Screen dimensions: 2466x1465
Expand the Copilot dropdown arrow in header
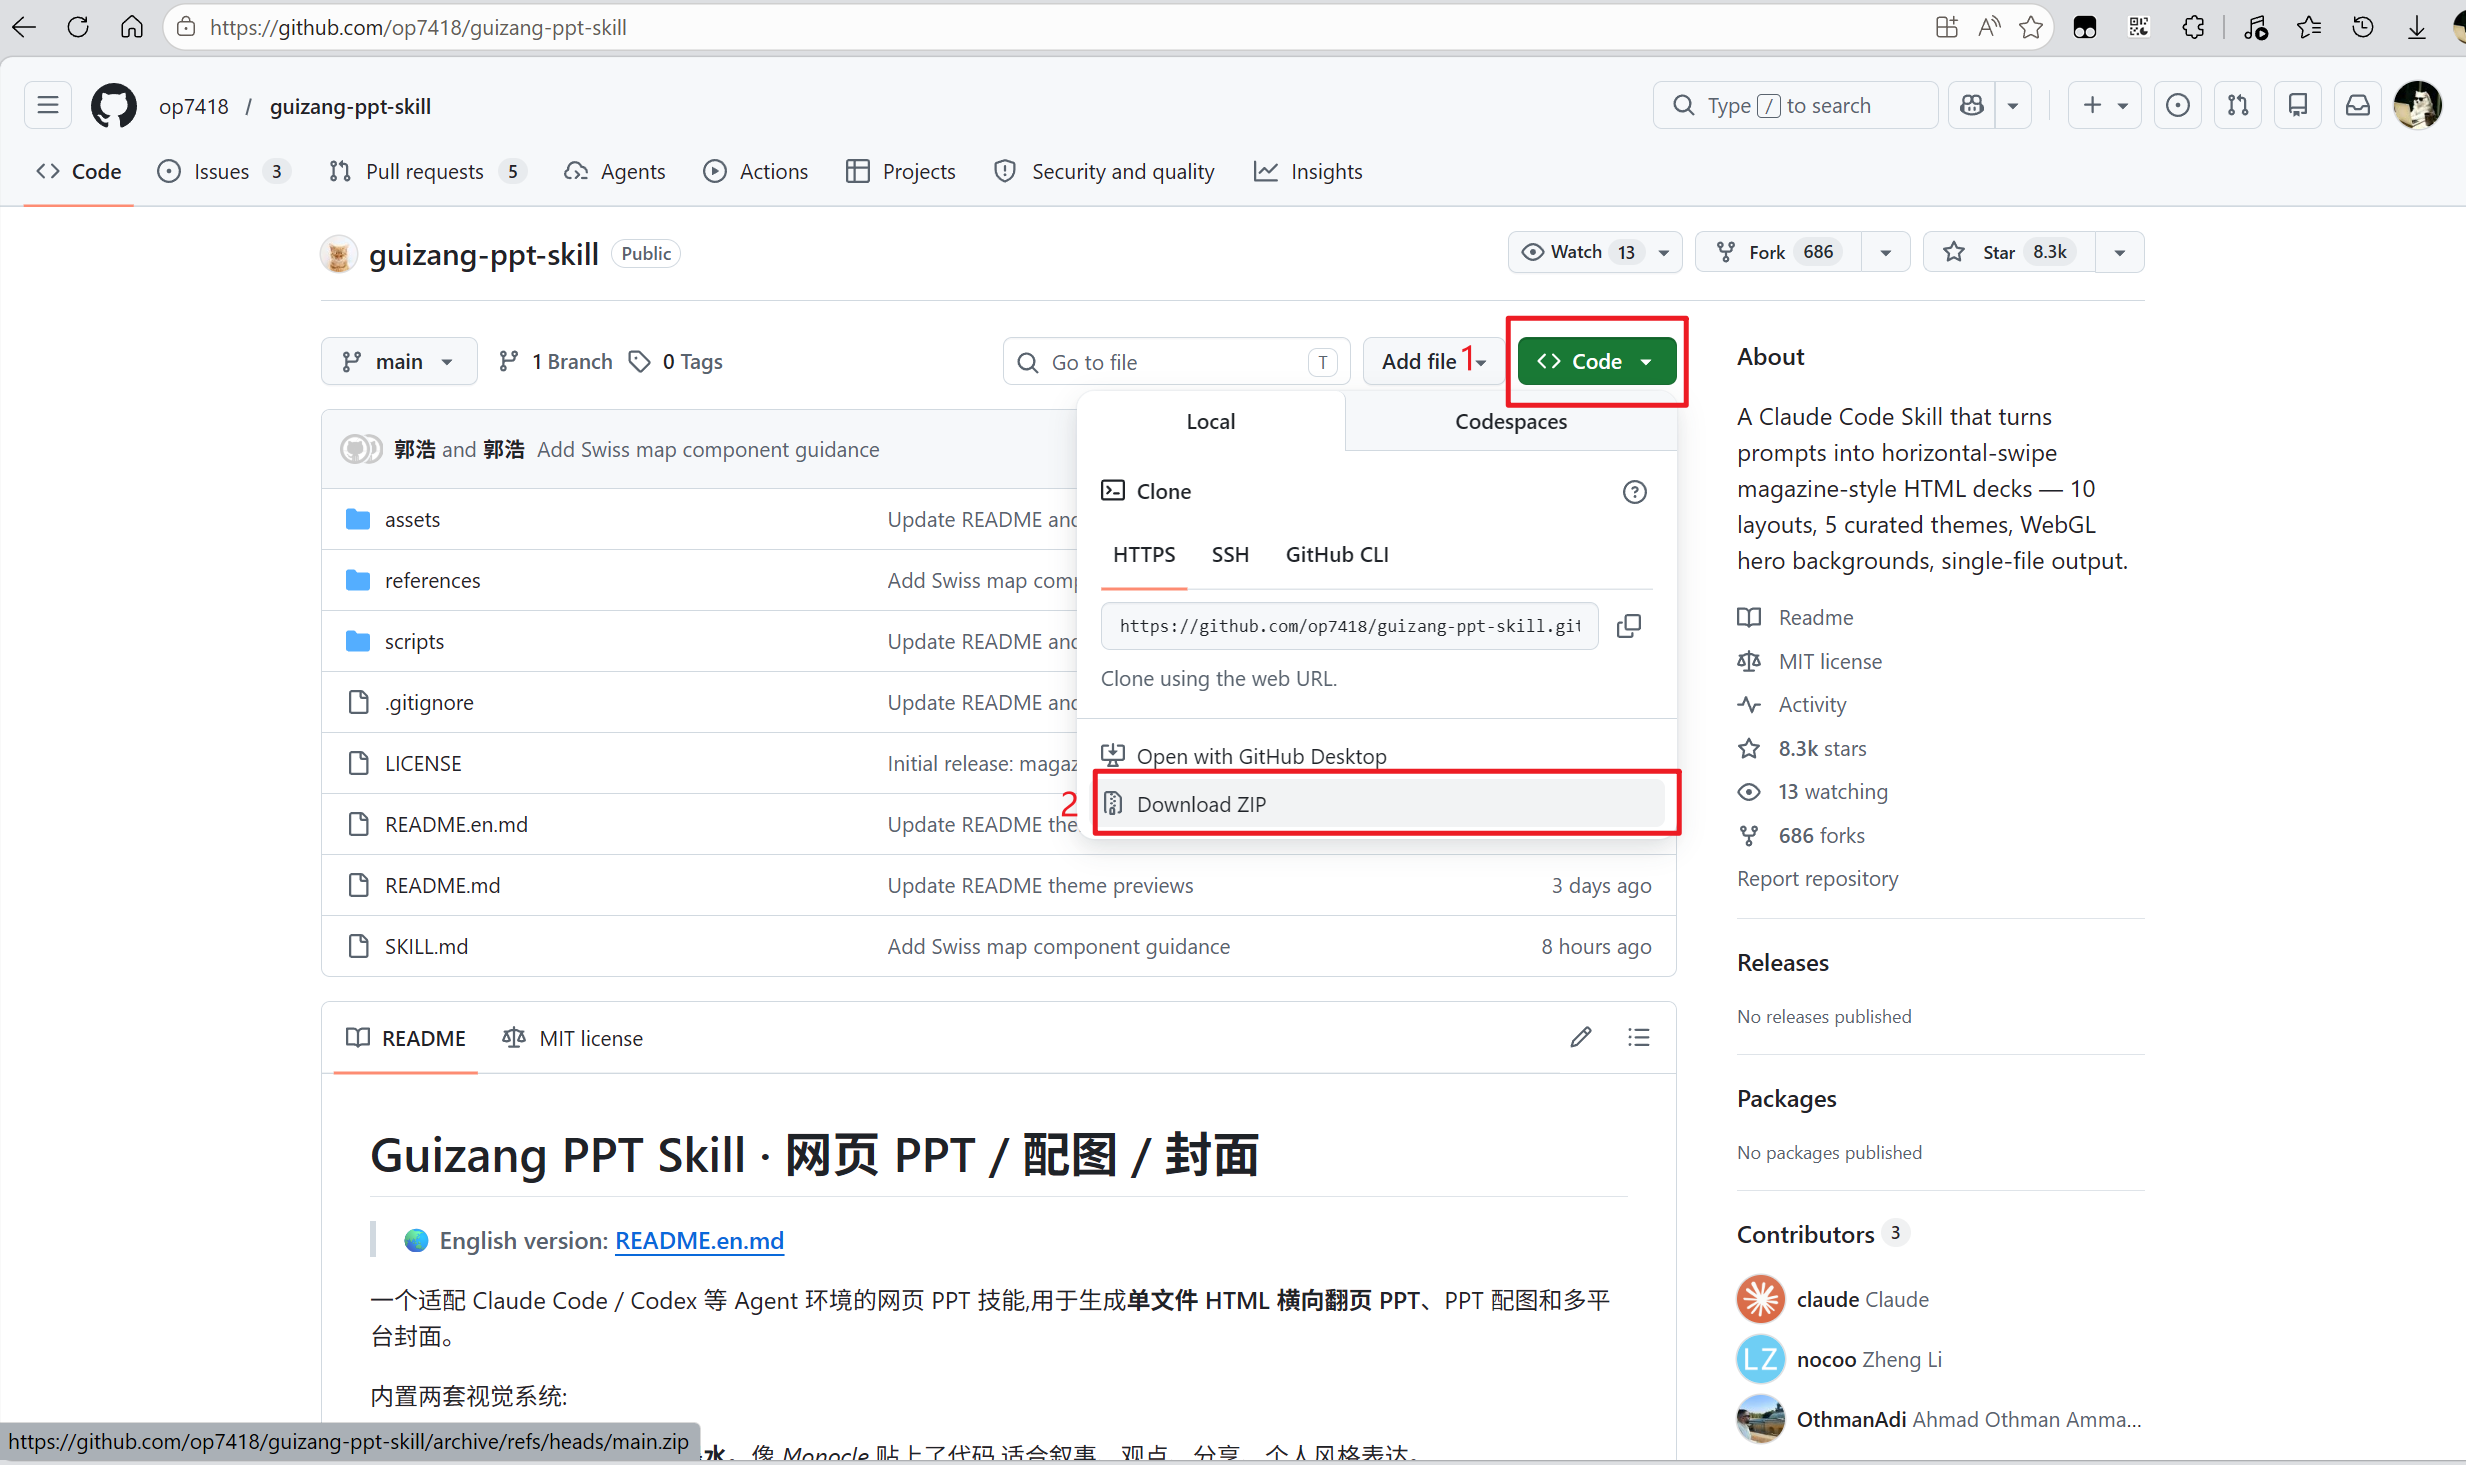2013,105
